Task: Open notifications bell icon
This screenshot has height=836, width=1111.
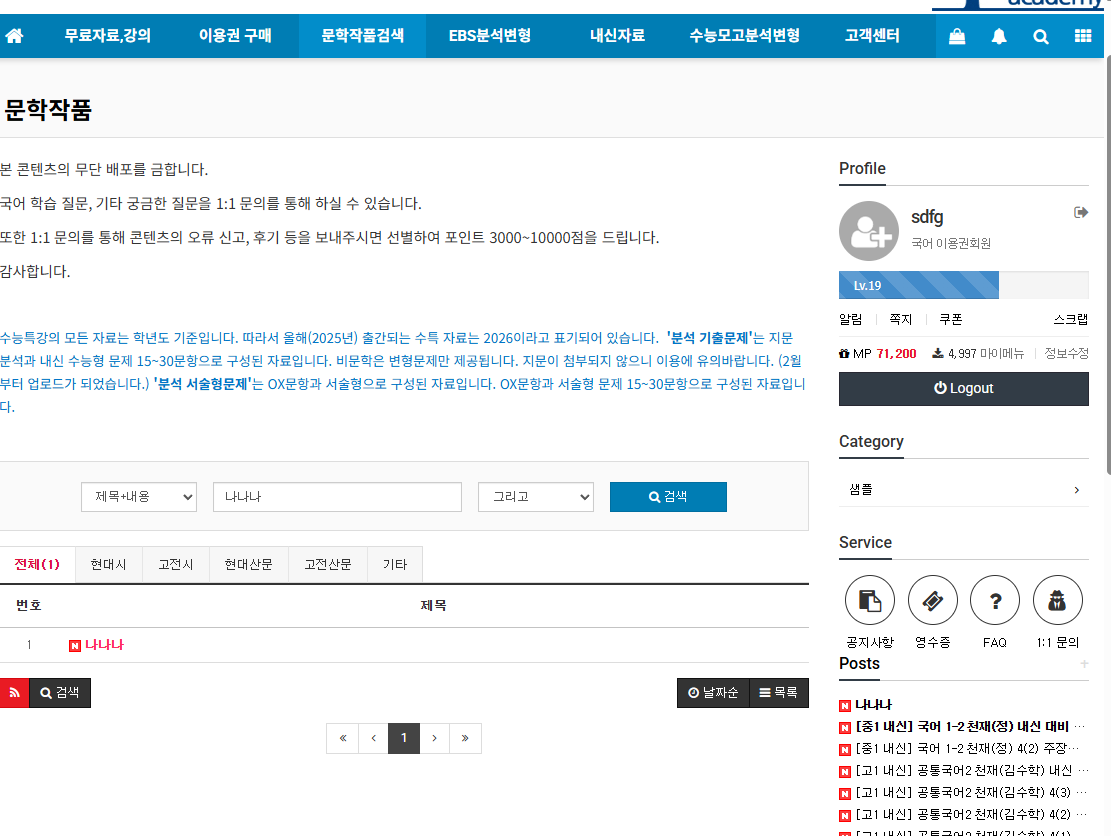Action: click(999, 36)
